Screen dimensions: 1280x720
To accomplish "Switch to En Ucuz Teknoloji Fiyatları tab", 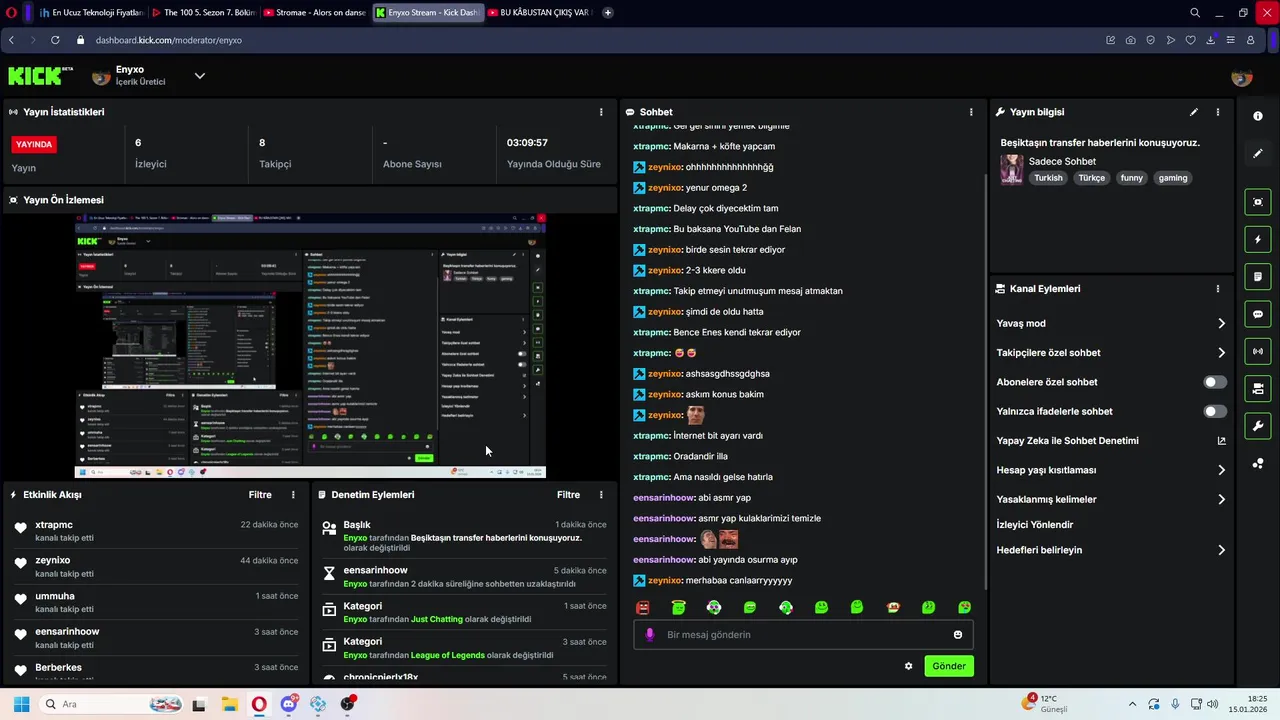I will pyautogui.click(x=91, y=13).
